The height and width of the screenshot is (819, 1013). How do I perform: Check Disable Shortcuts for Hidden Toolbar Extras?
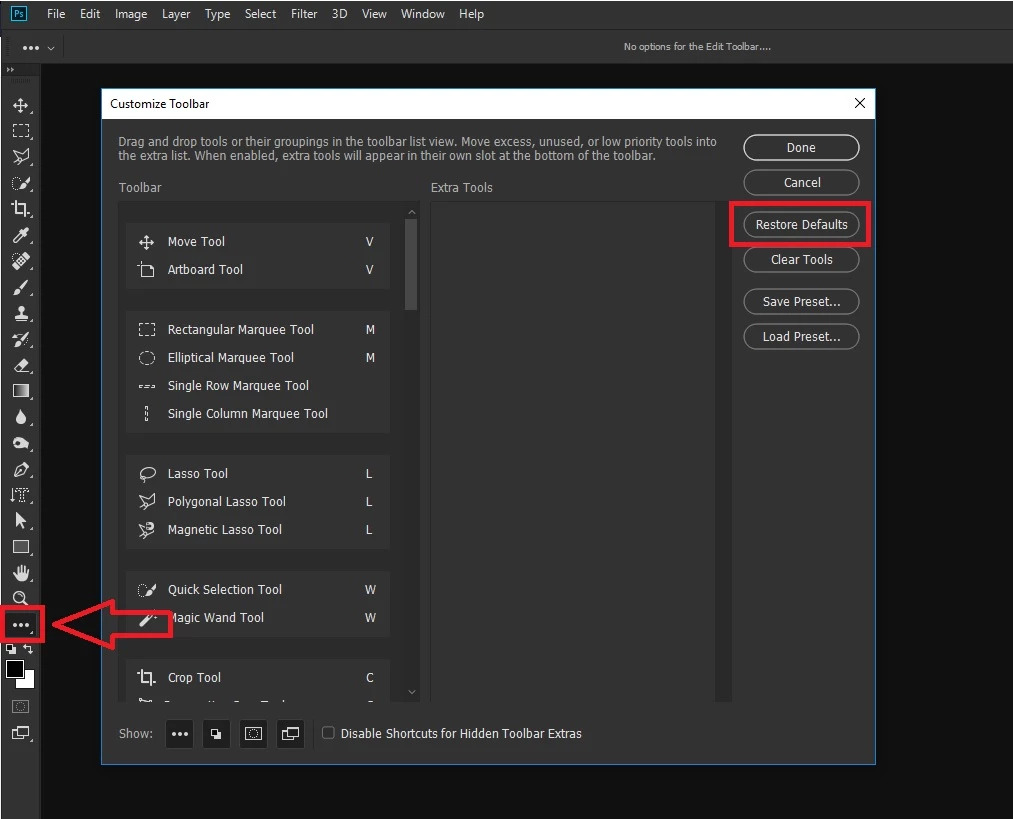pos(328,733)
